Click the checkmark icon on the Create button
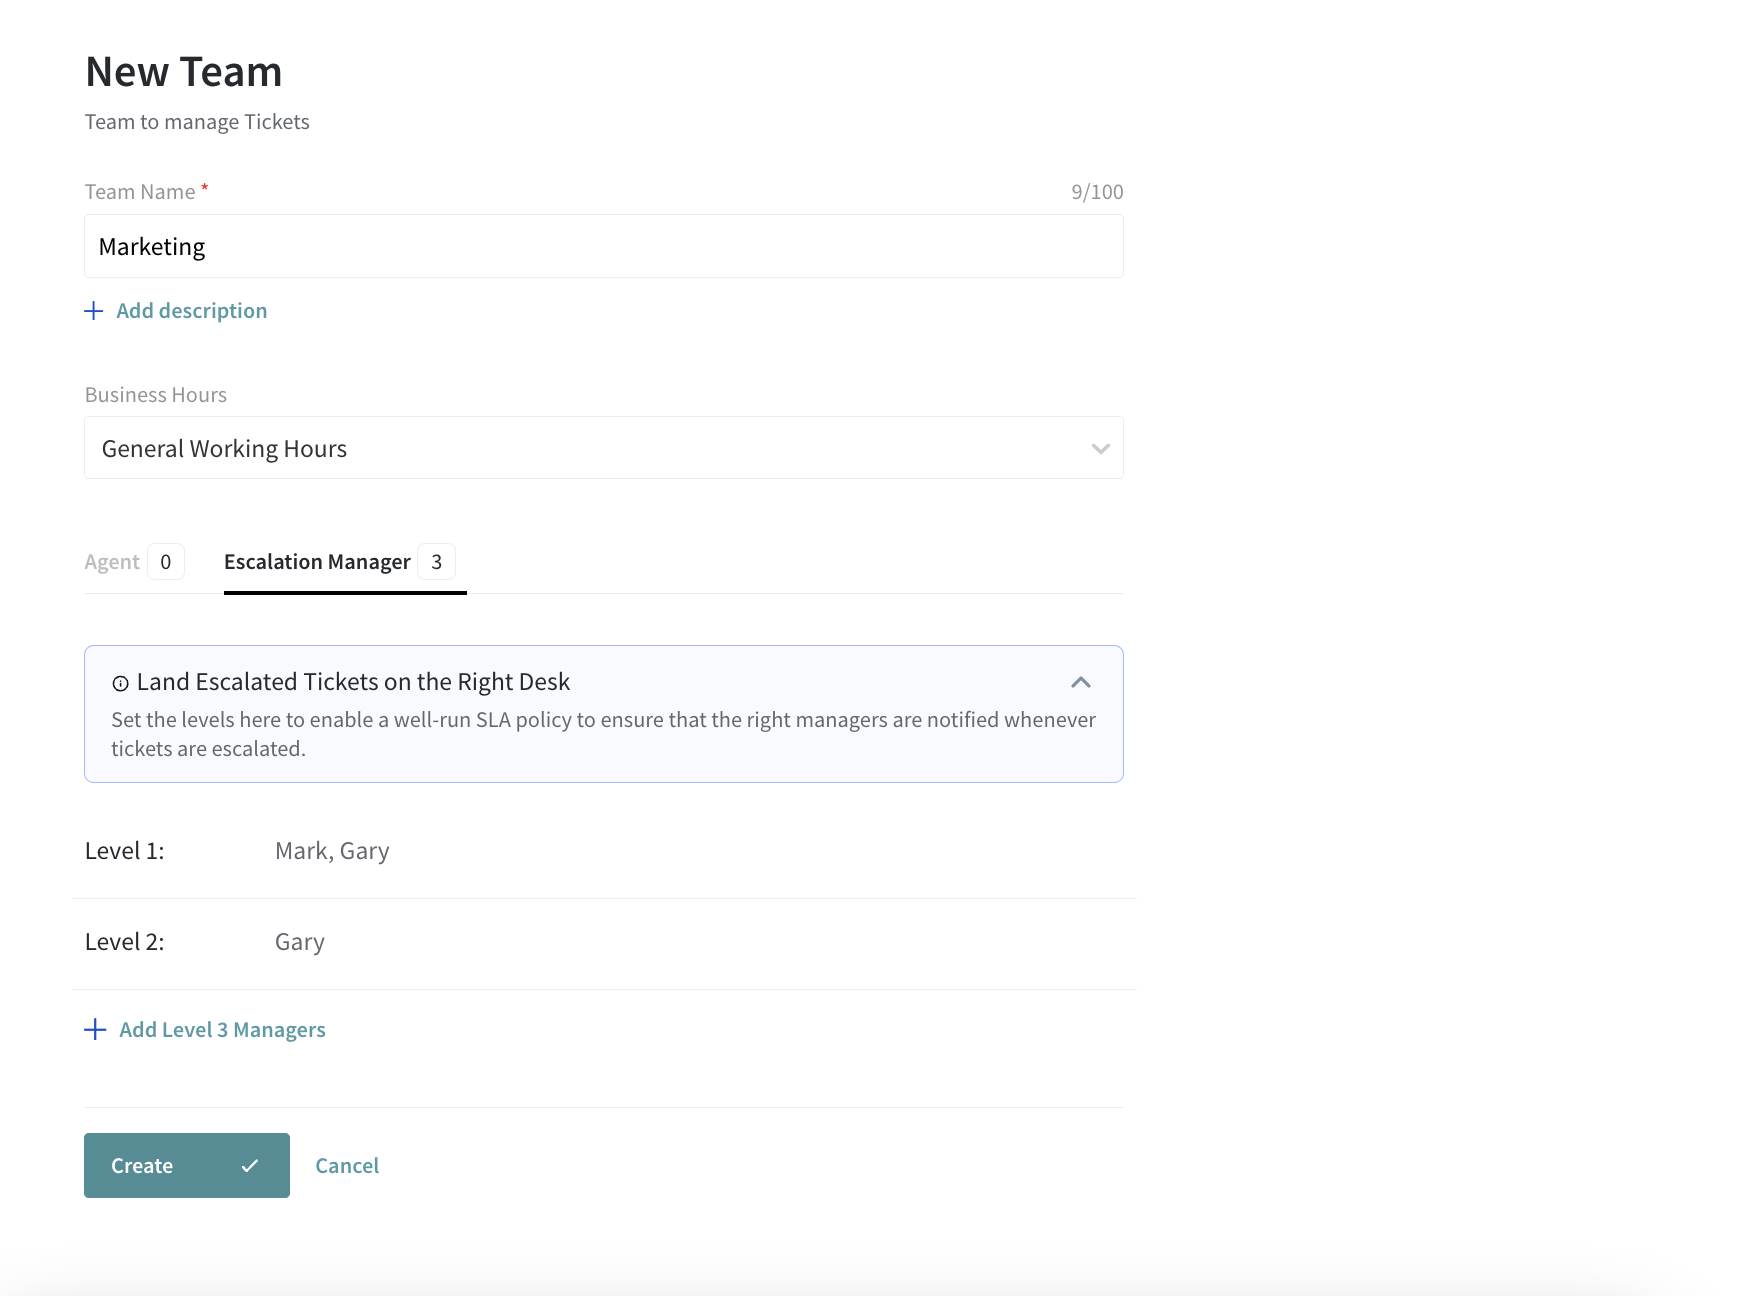Screen dimensions: 1738x1296 (x=250, y=1165)
